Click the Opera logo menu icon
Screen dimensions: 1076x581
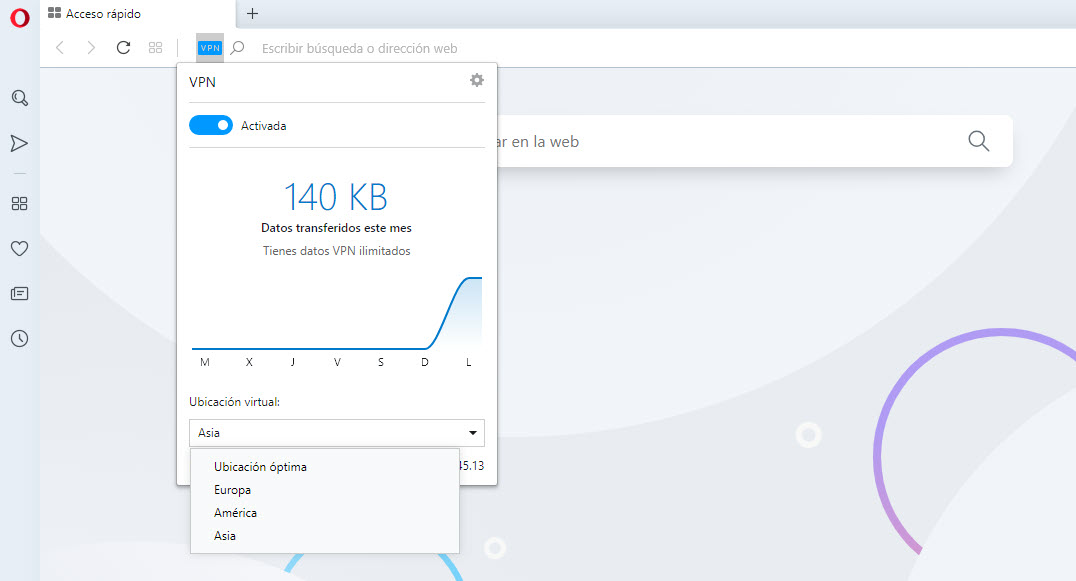pos(19,18)
